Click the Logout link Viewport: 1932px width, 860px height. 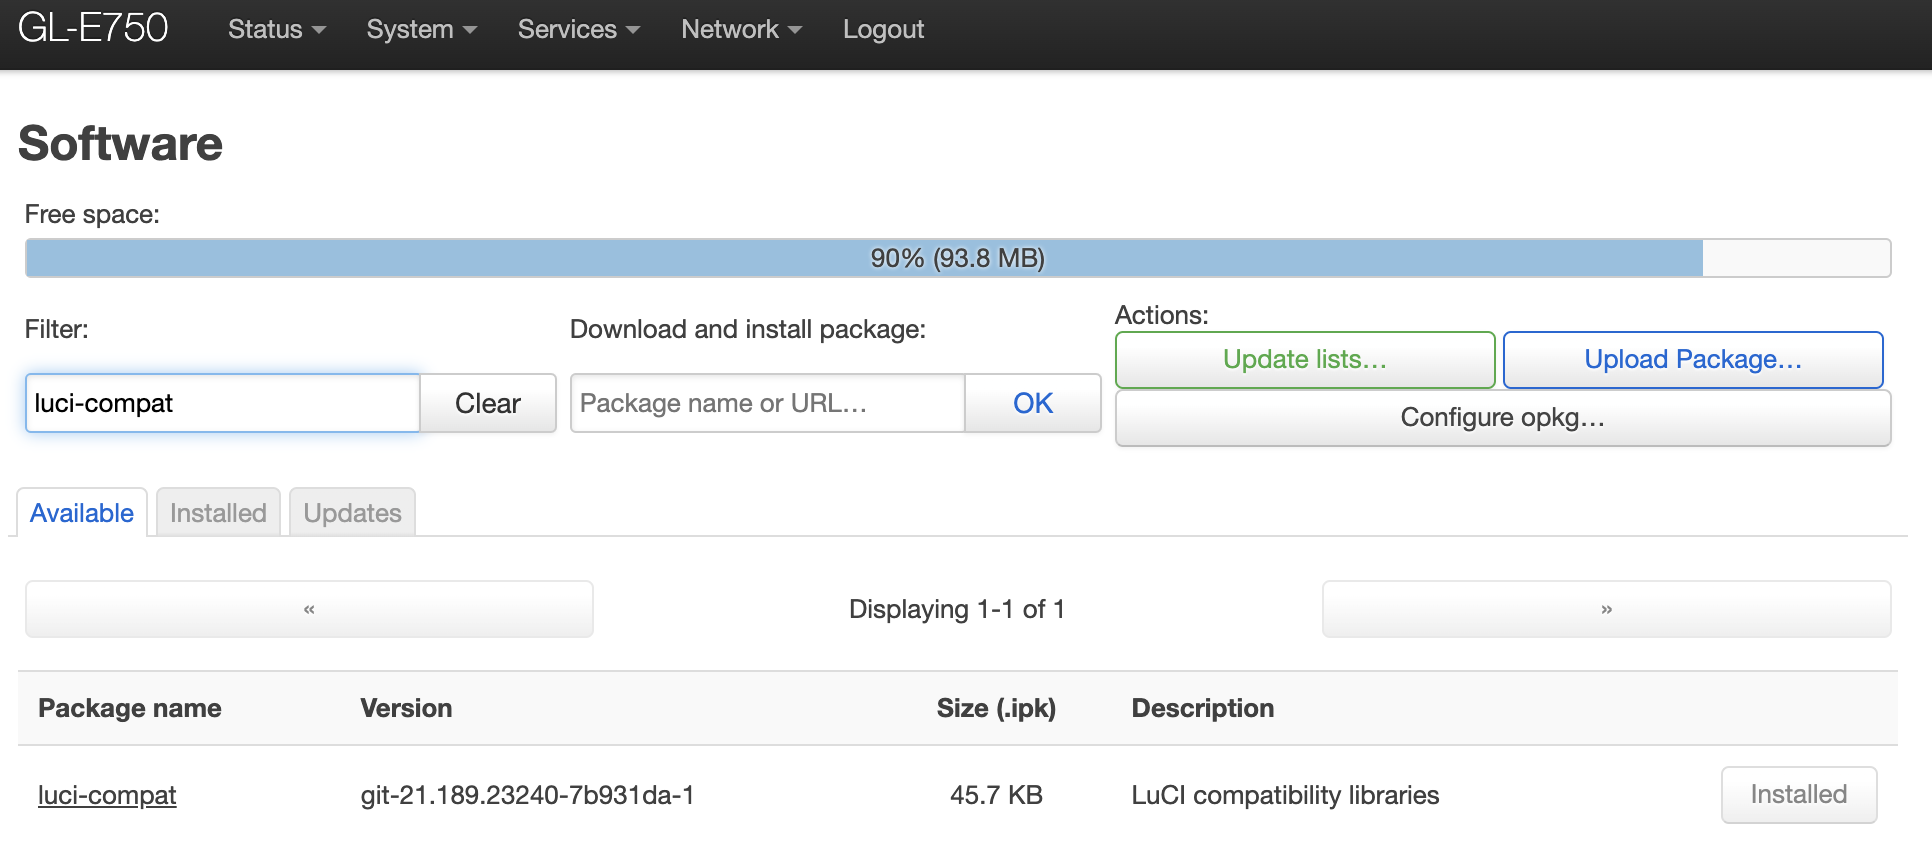883,30
